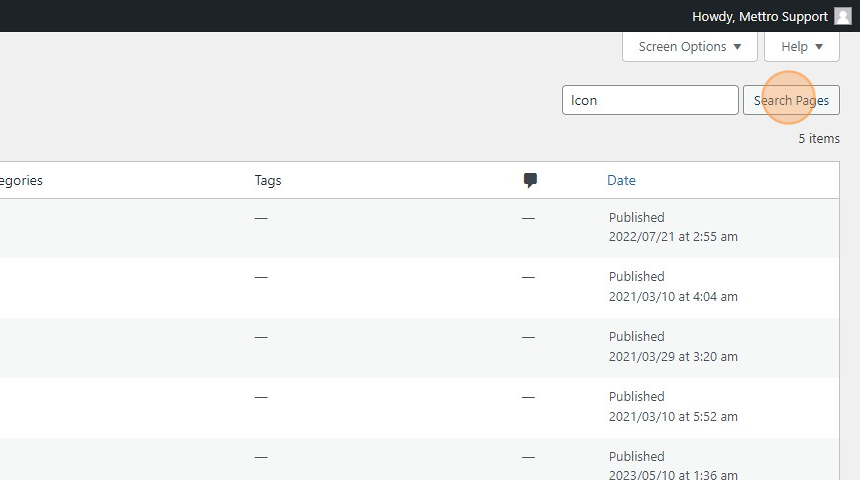Open the Screen Options panel

689,47
